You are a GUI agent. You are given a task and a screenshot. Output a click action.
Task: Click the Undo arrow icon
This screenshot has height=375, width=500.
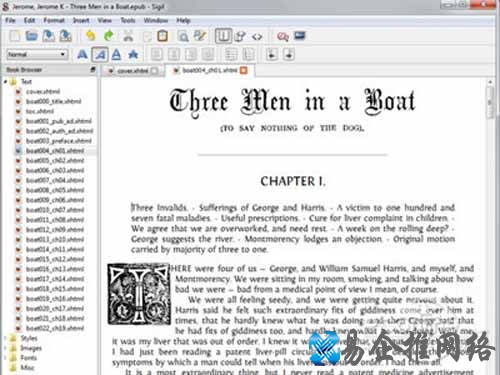pyautogui.click(x=91, y=36)
